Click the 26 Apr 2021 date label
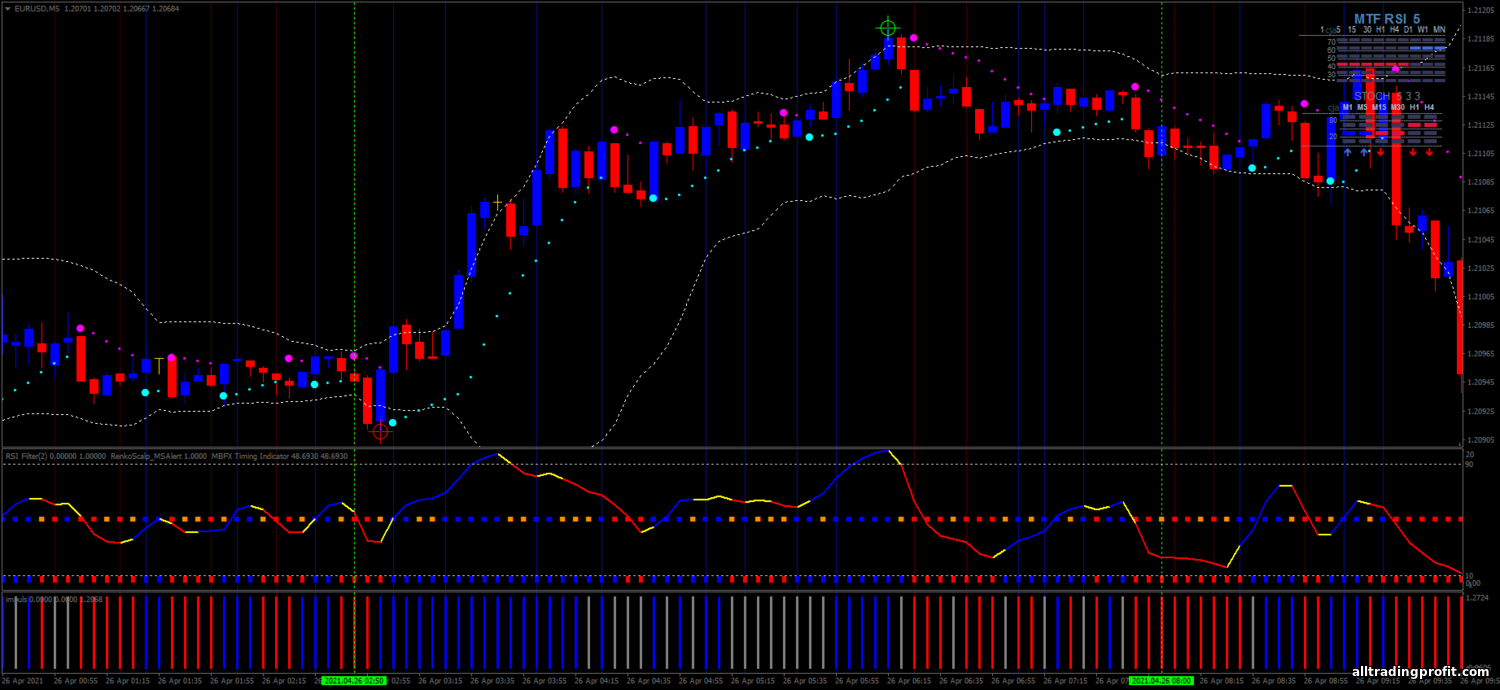The width and height of the screenshot is (1500, 690). (24, 680)
